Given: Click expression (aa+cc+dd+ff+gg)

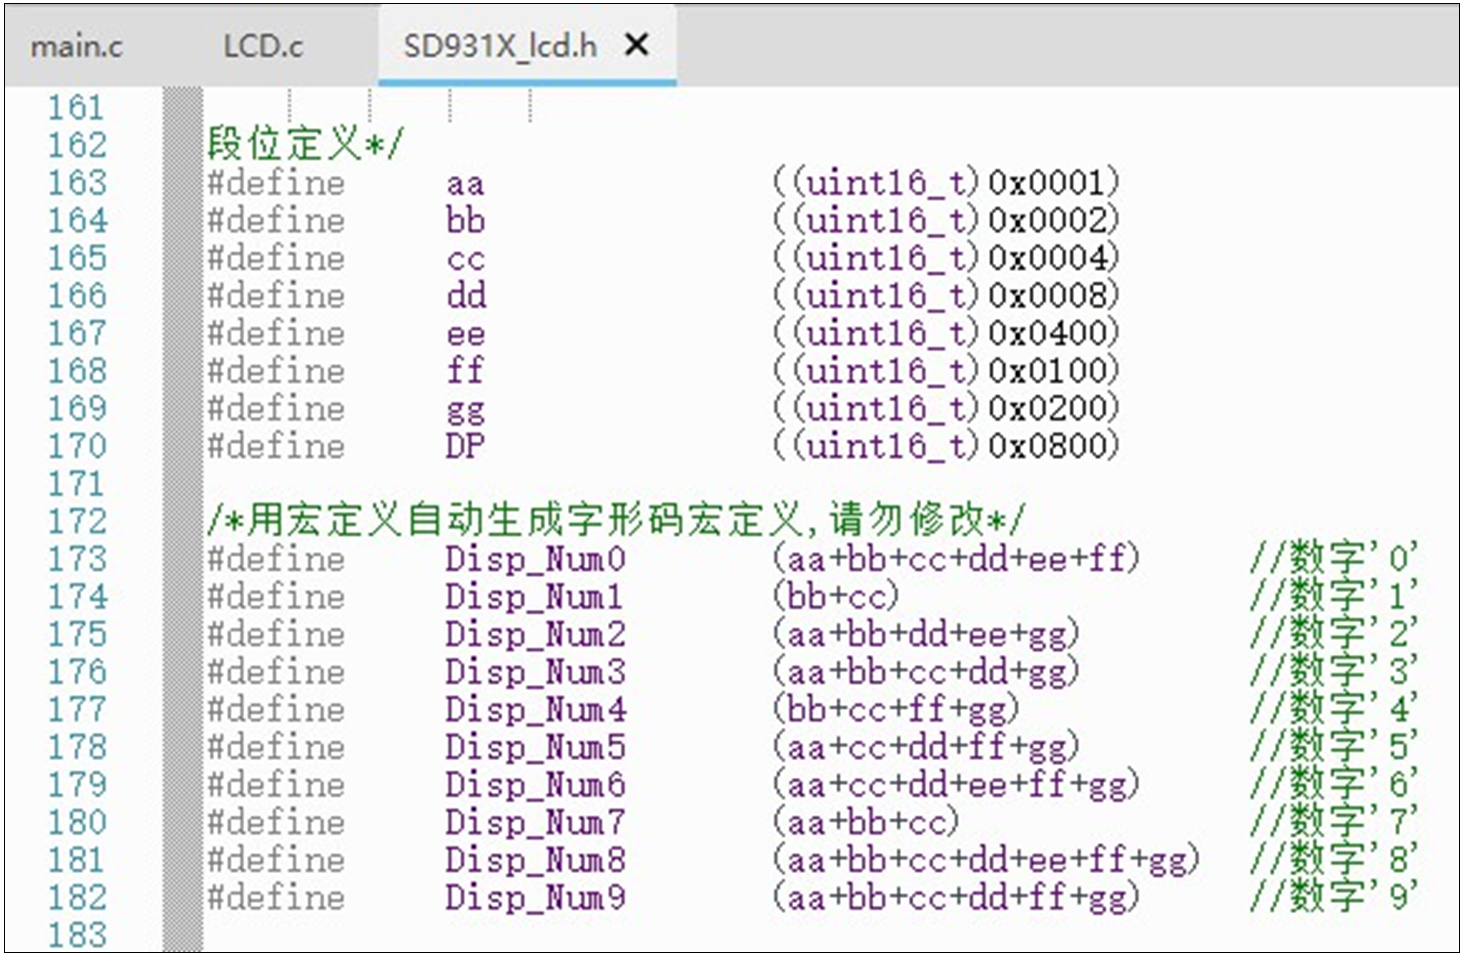Looking at the screenshot, I should tap(926, 746).
